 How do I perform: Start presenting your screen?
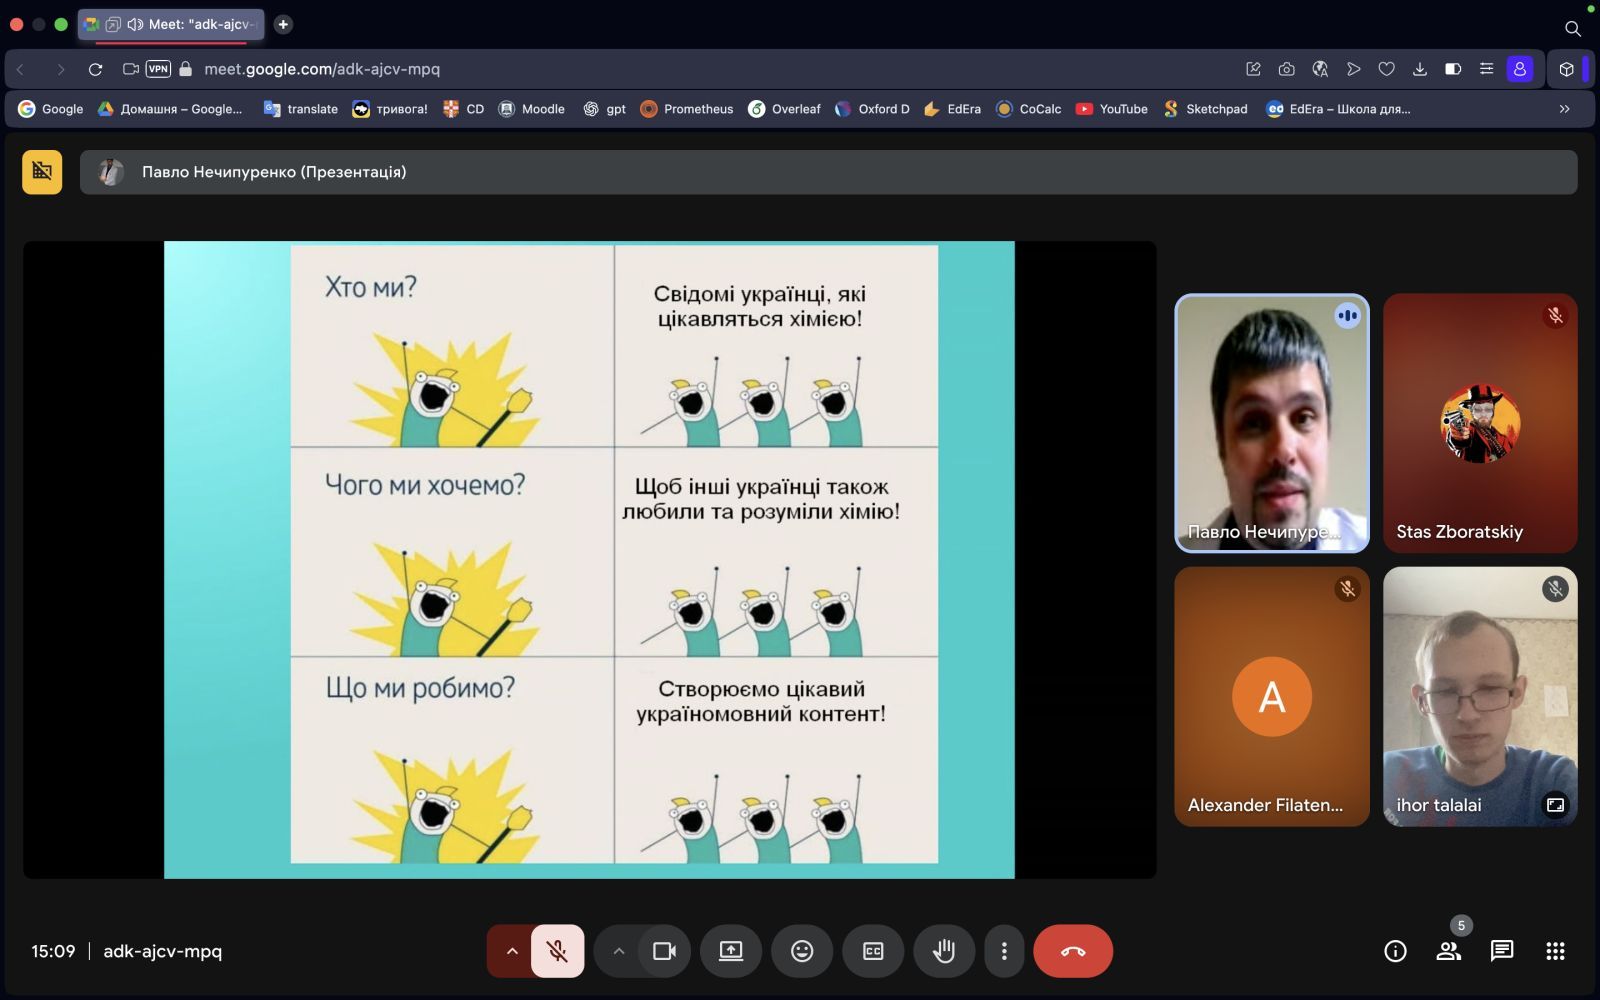click(730, 951)
